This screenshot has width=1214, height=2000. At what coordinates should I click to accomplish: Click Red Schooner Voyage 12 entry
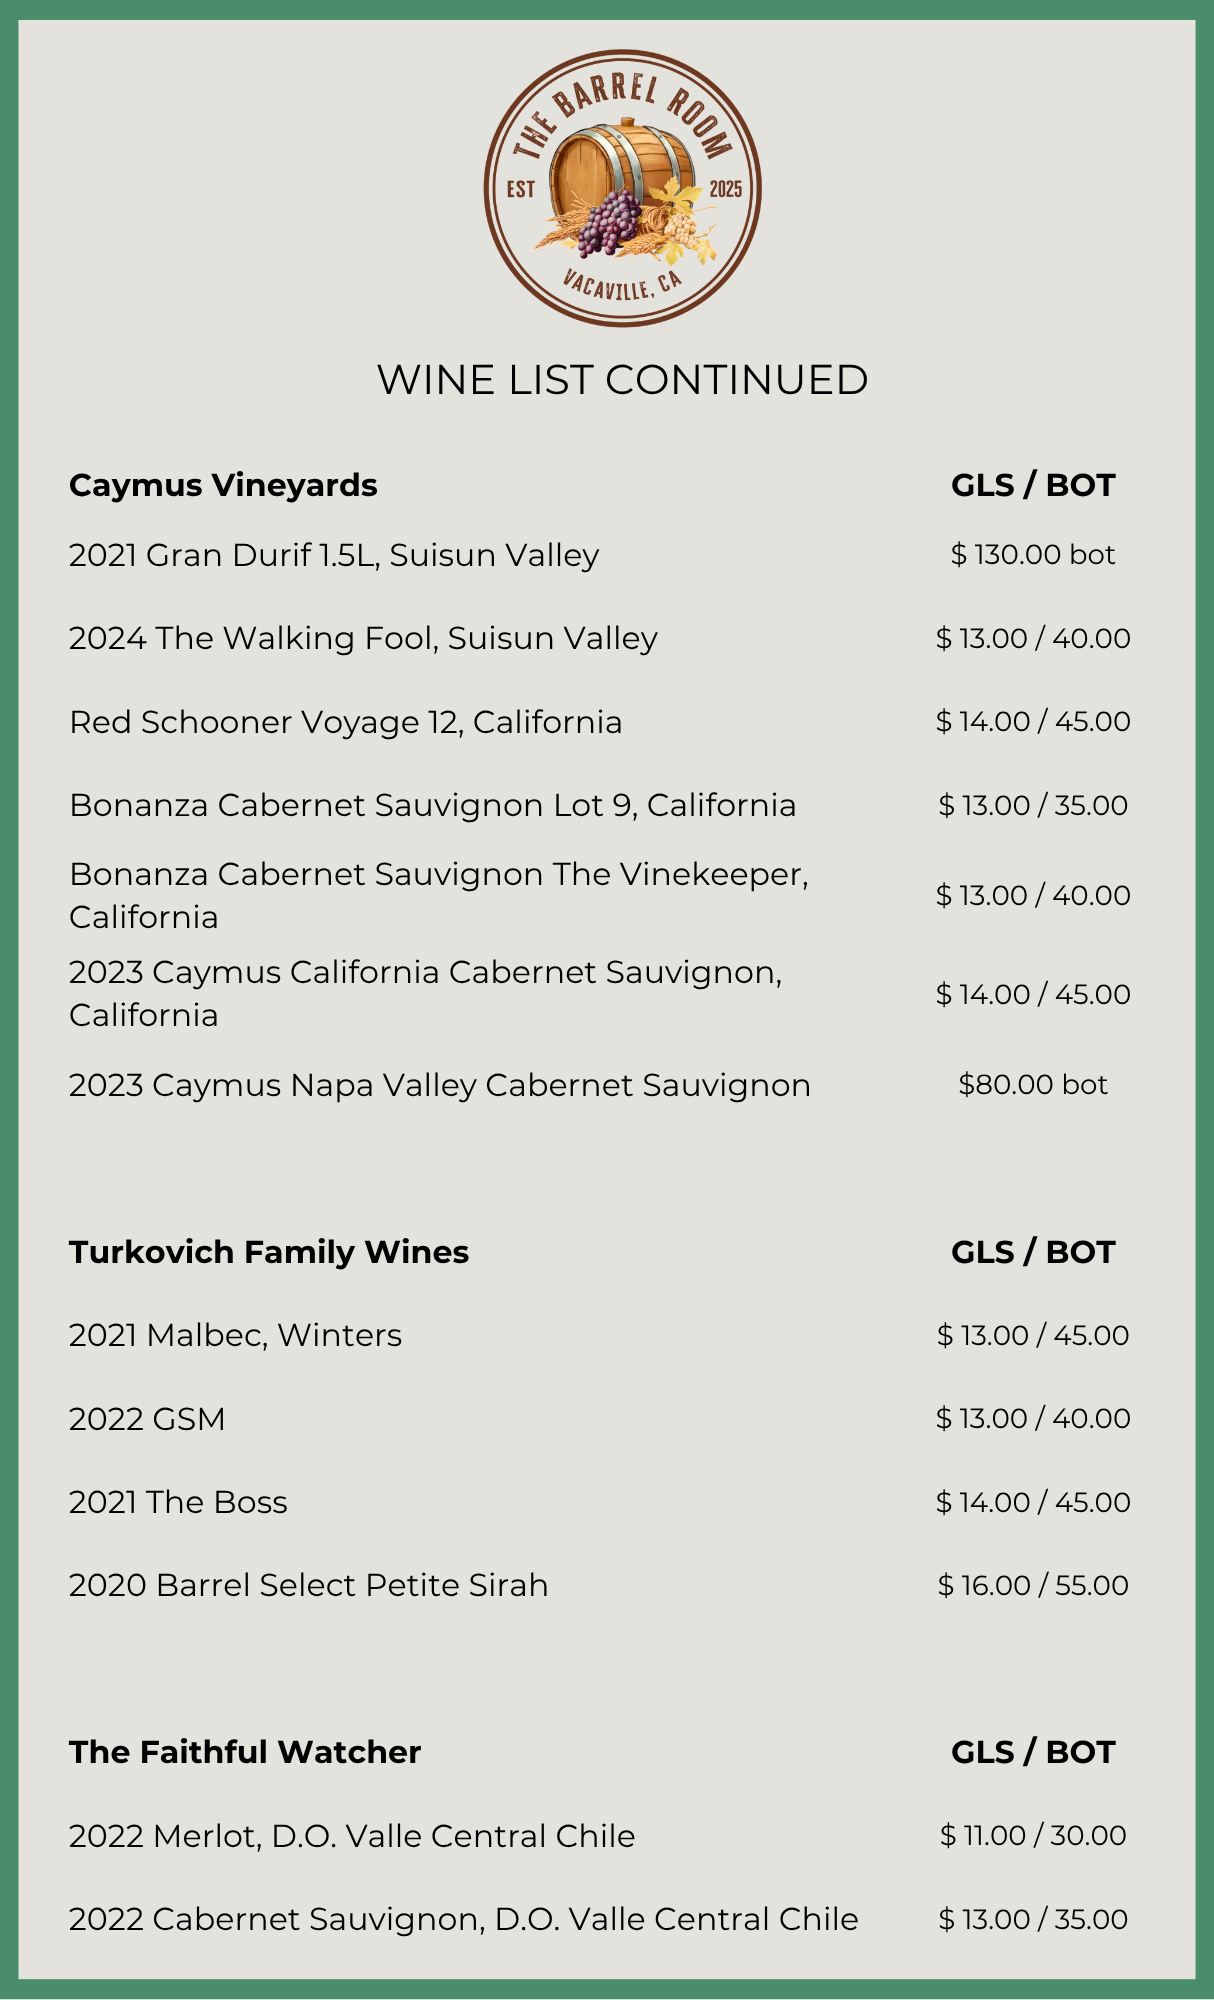345,722
